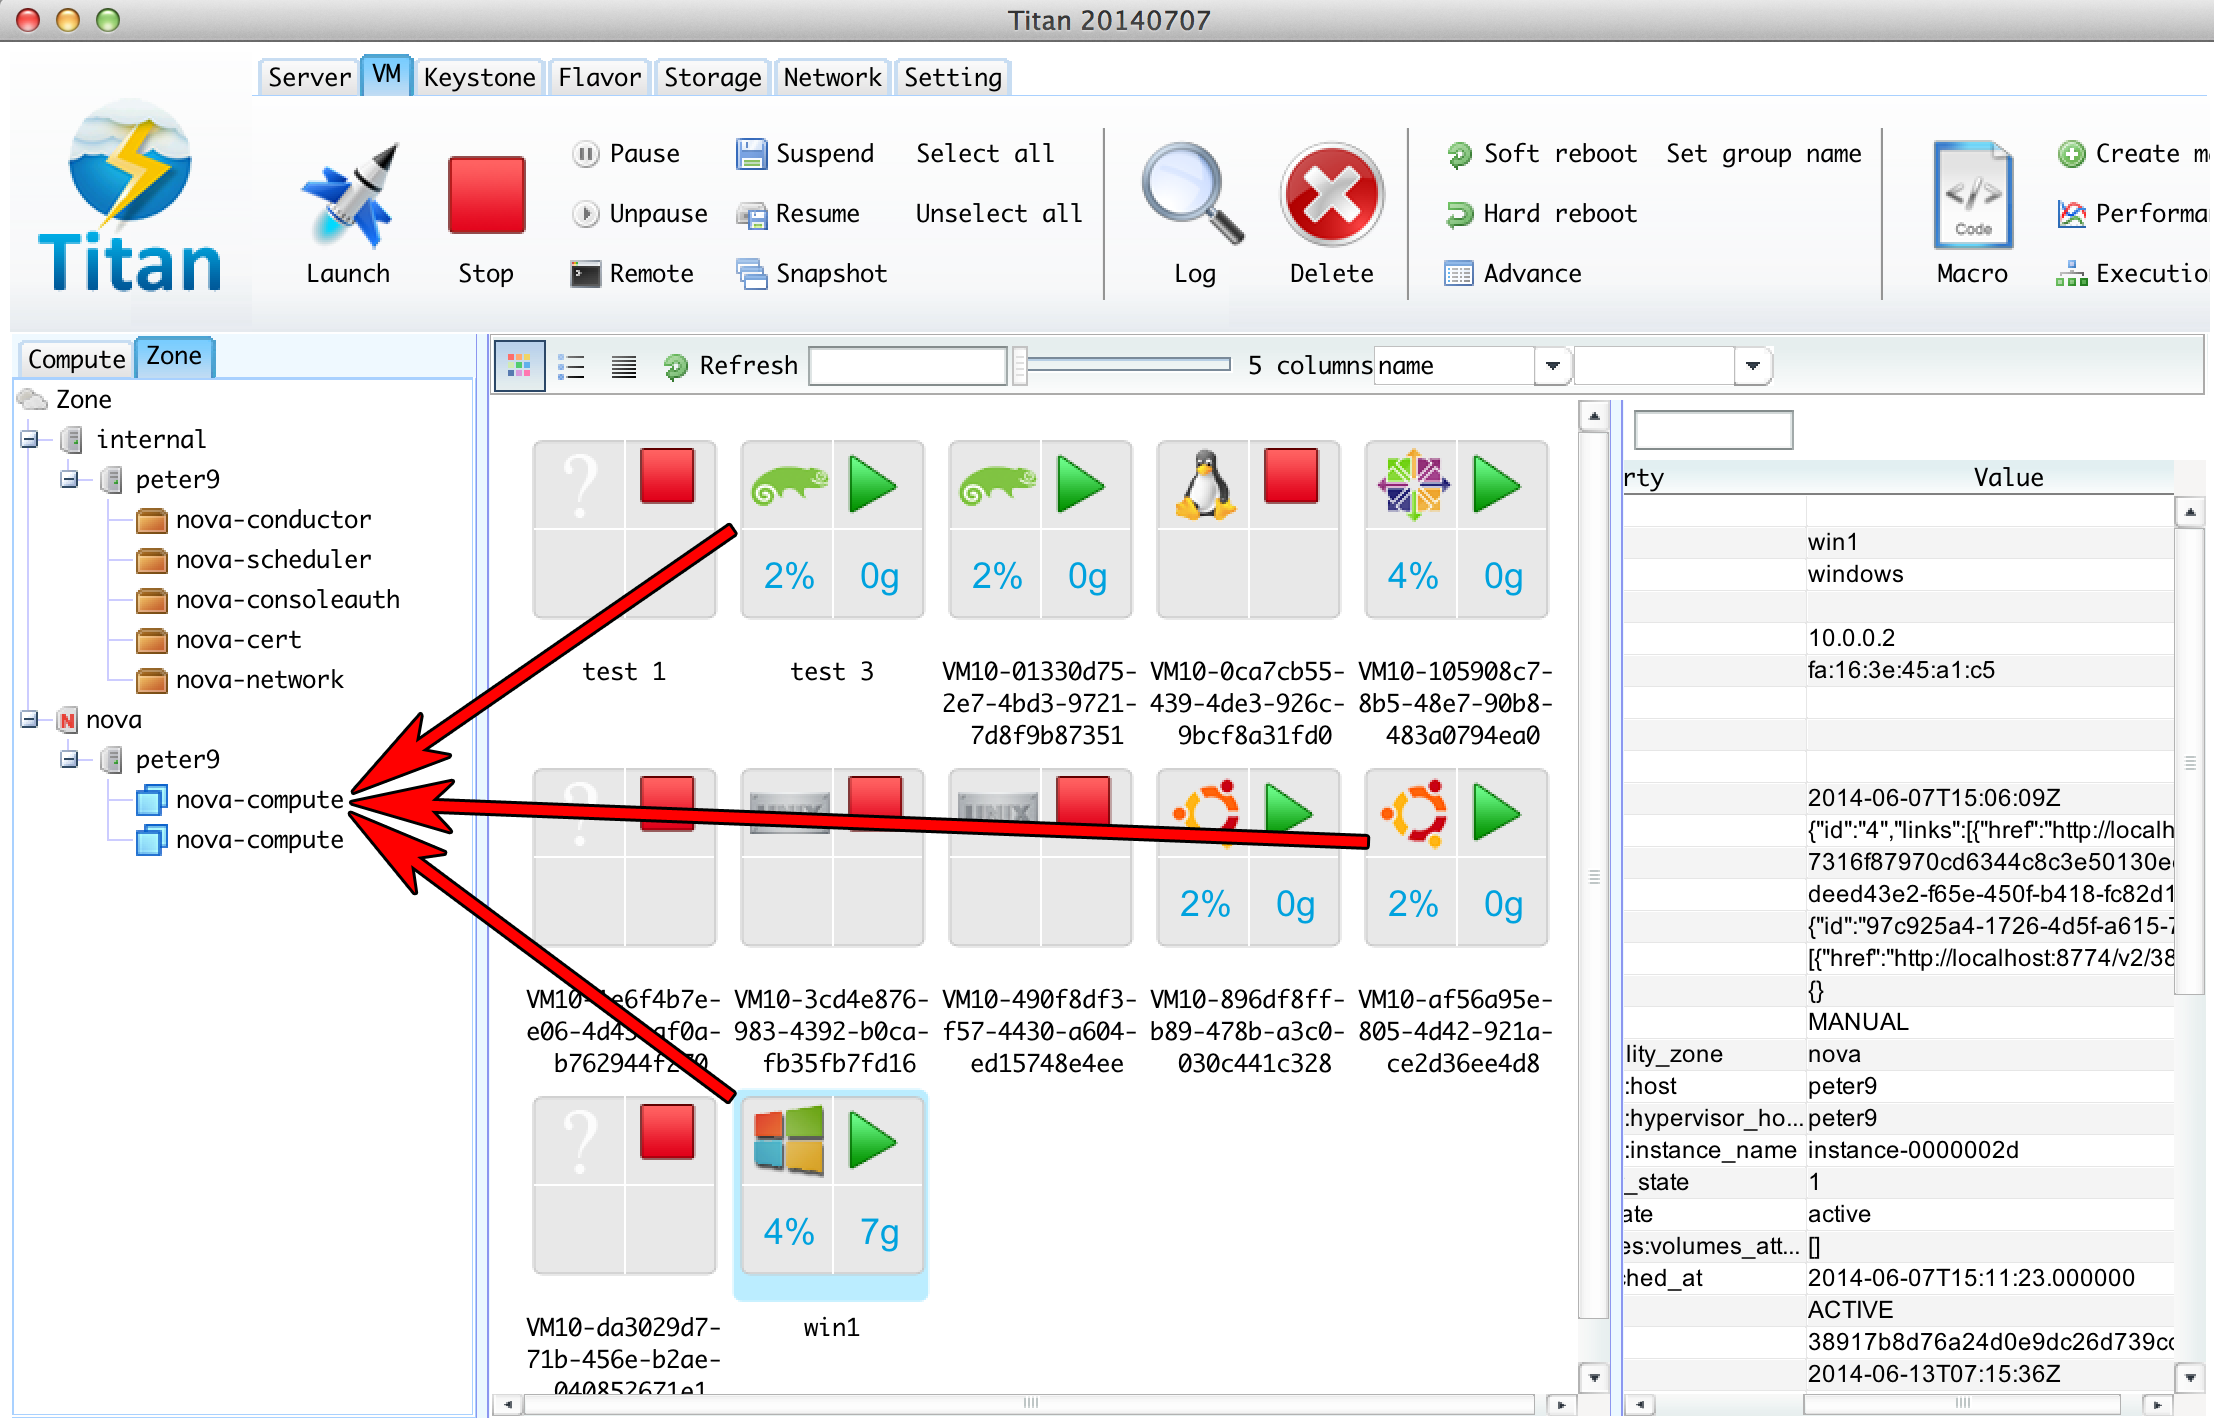Open the Storage tab
The width and height of the screenshot is (2214, 1426).
coord(712,78)
